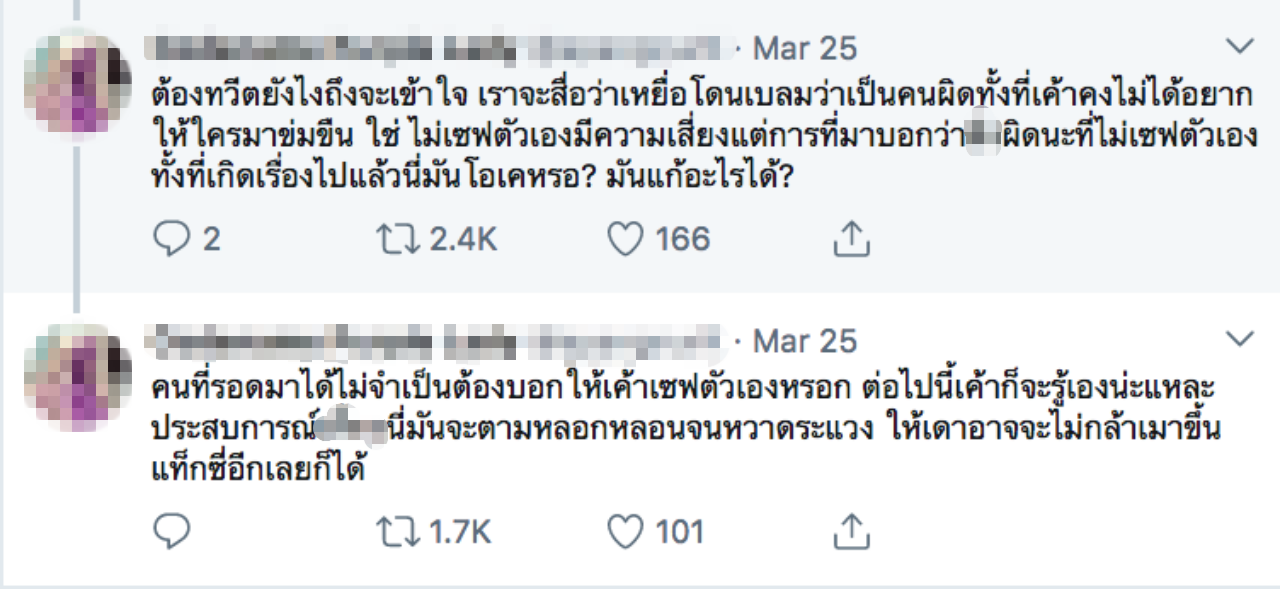Click the 166 likes count
The width and height of the screenshot is (1280, 589).
tap(683, 239)
